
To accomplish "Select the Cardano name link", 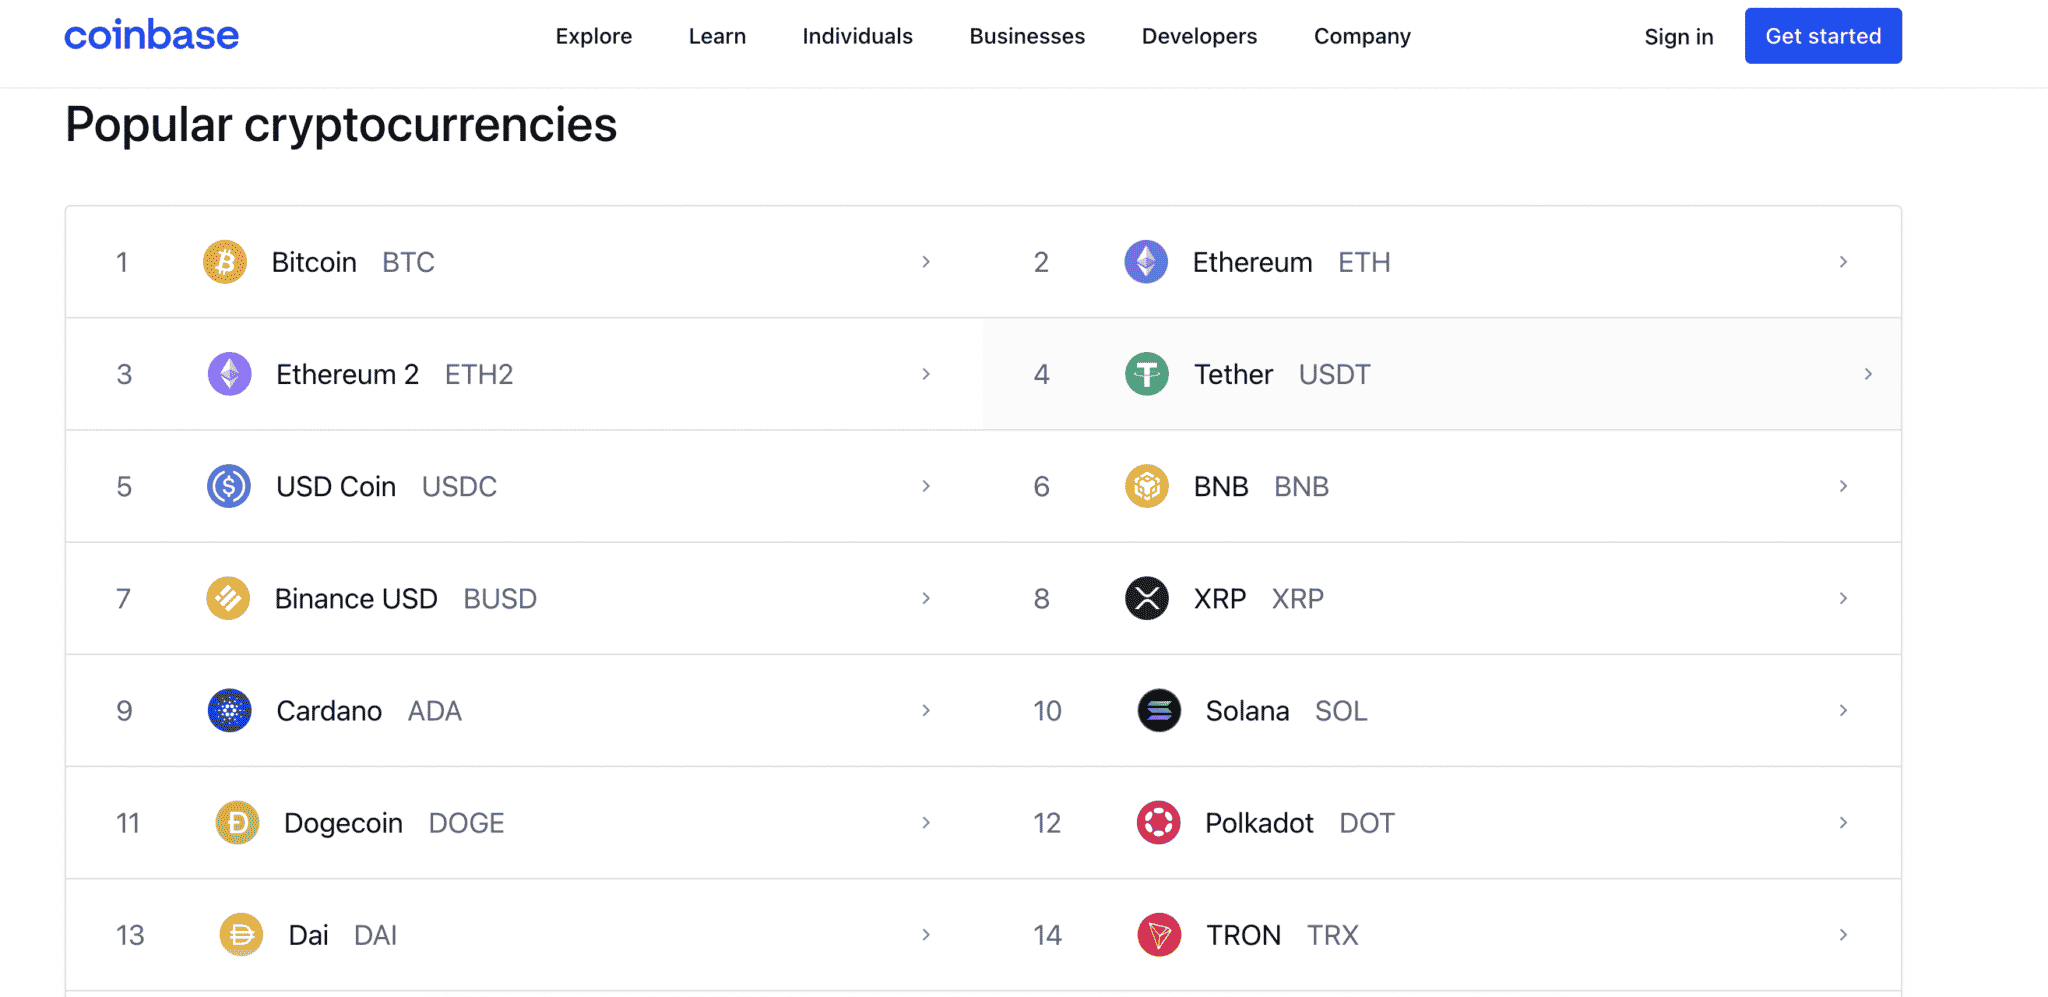I will [329, 711].
